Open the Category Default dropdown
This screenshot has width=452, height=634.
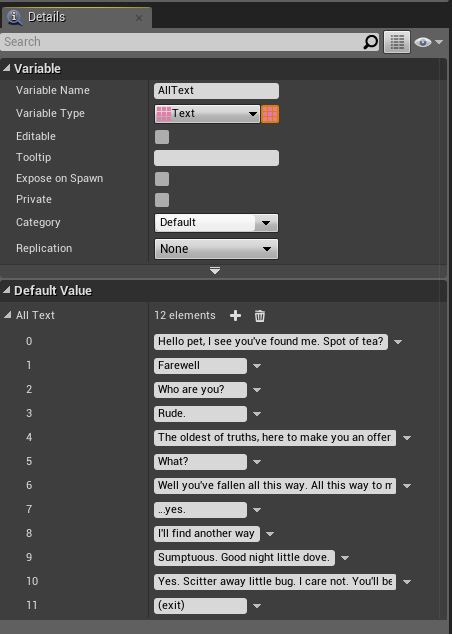(216, 223)
